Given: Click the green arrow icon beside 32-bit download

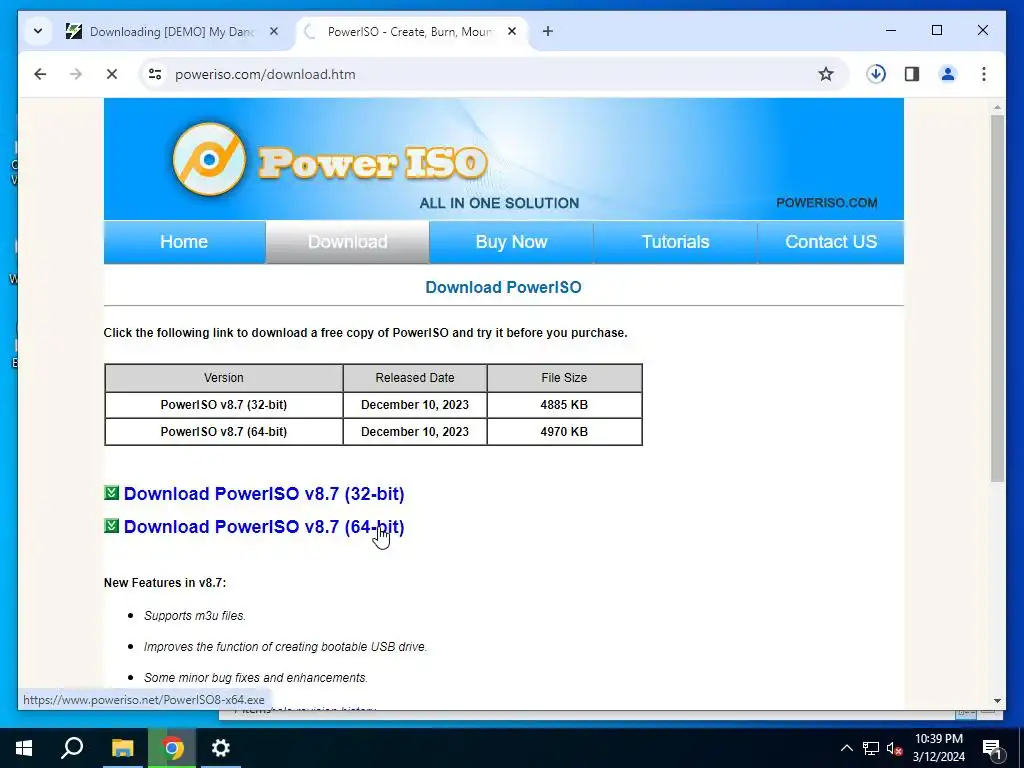Looking at the screenshot, I should 112,492.
